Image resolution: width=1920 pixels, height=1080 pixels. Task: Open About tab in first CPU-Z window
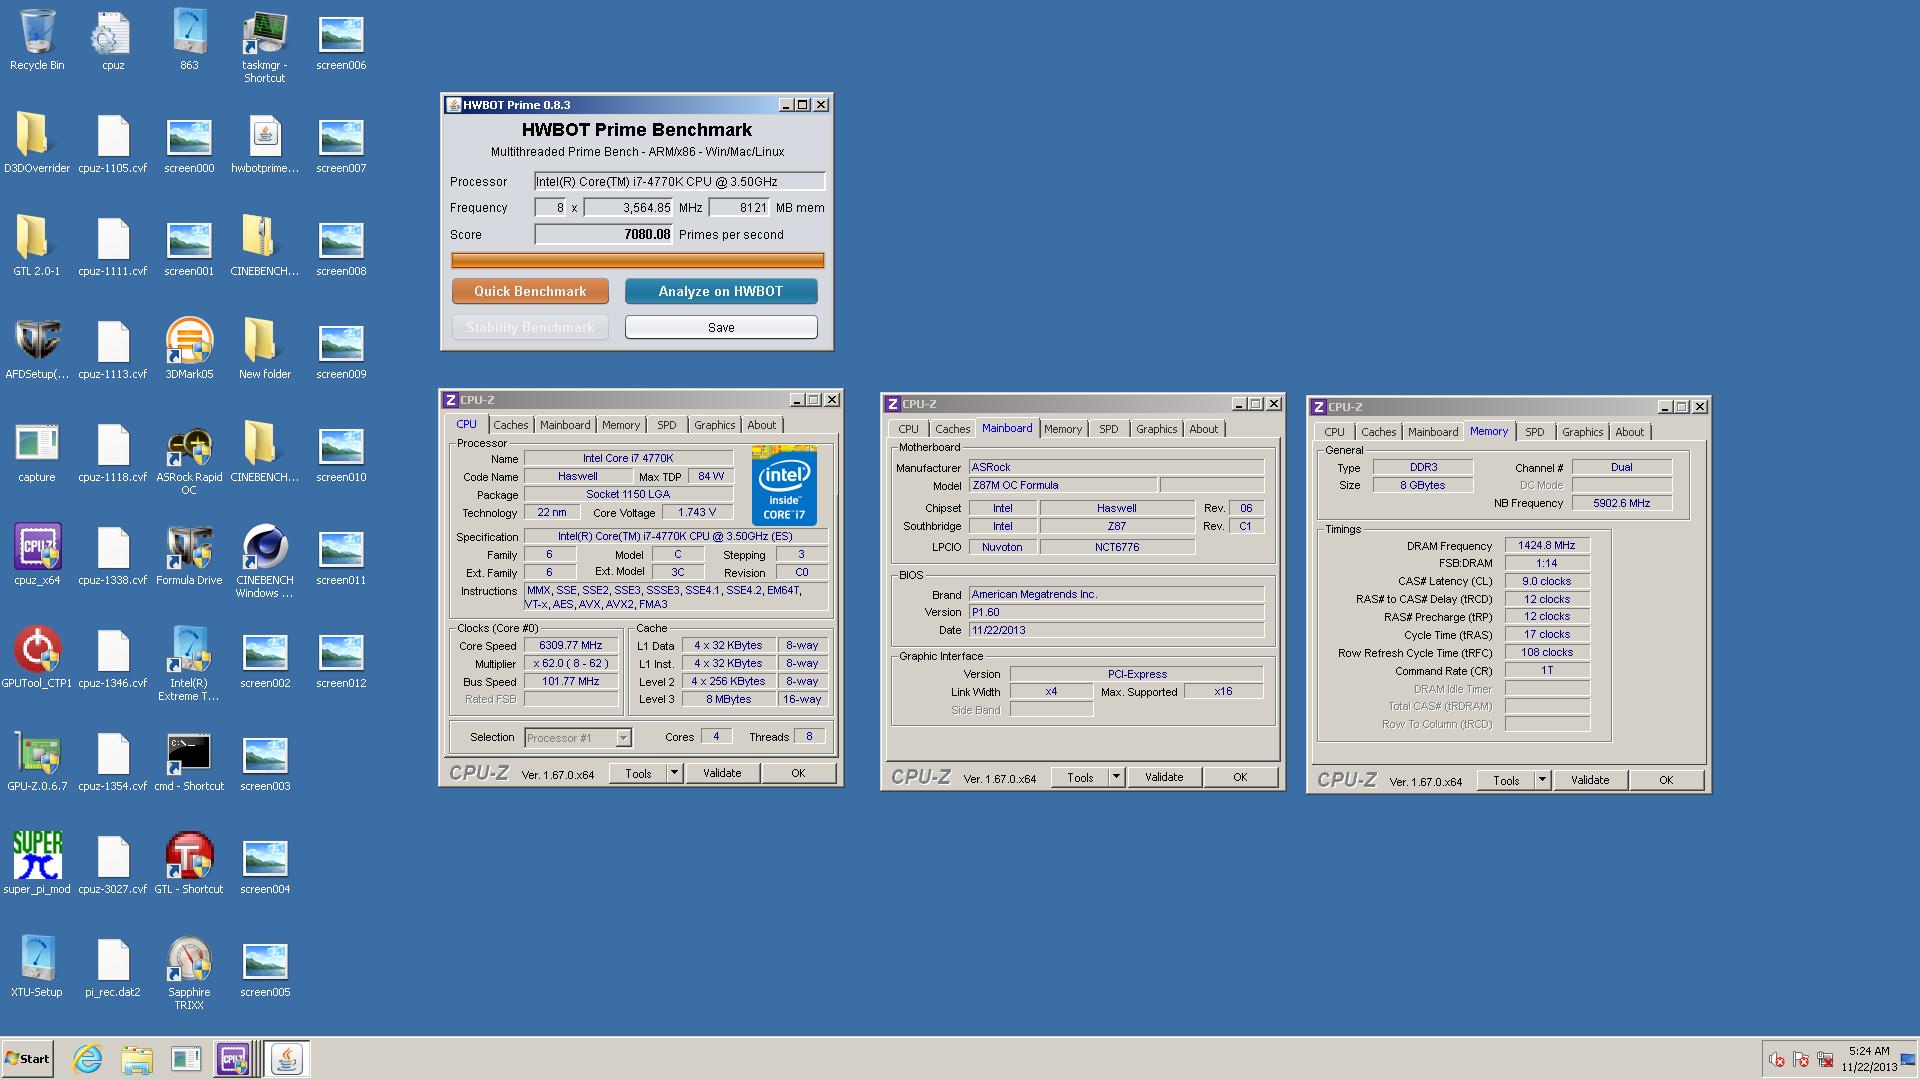pos(762,425)
